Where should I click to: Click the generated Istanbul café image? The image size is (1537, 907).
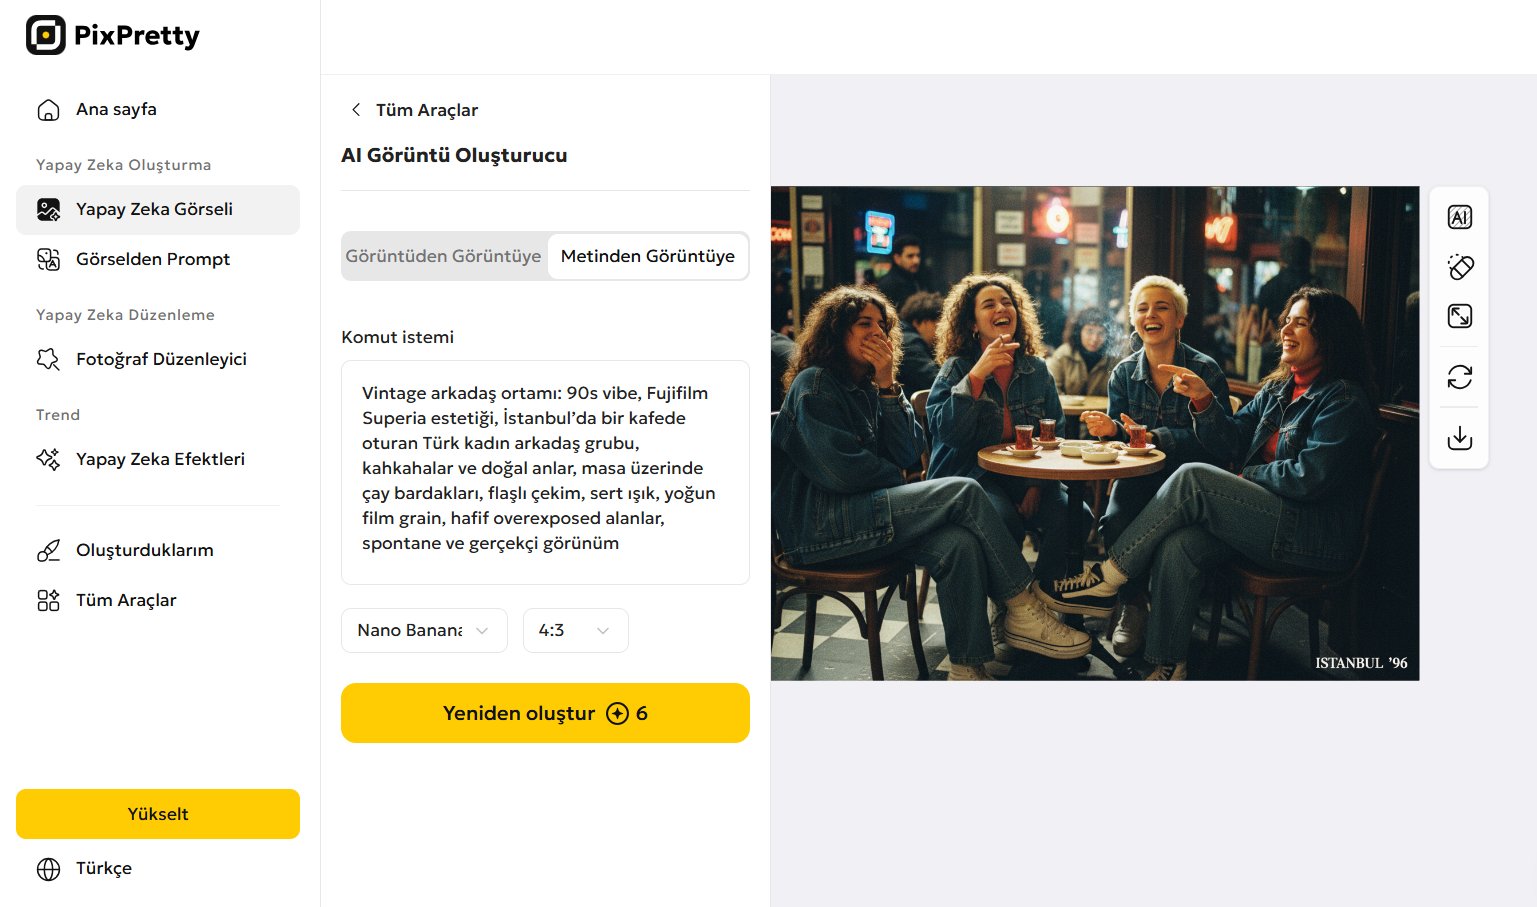(x=1094, y=433)
